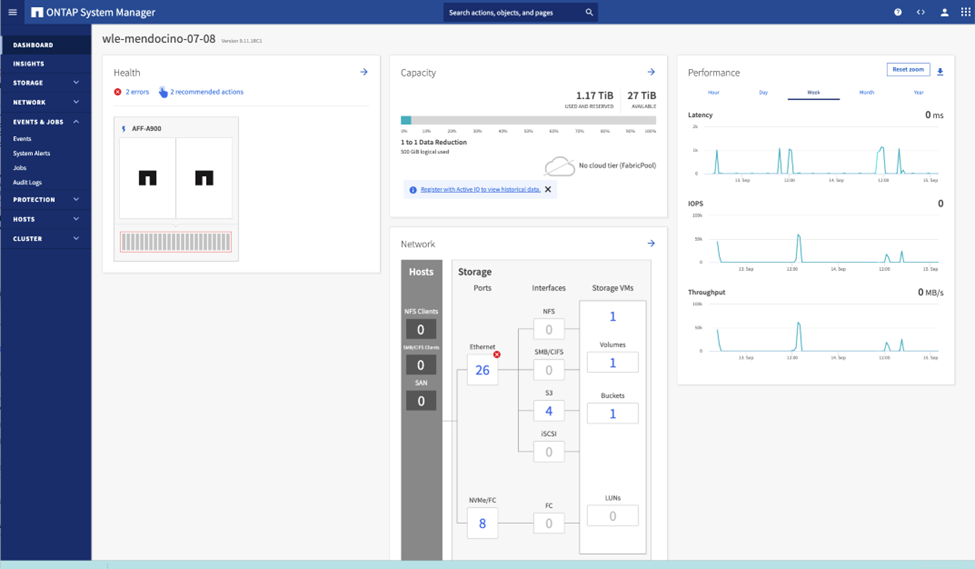975x569 pixels.
Task: Open Network details arrow
Action: click(651, 243)
